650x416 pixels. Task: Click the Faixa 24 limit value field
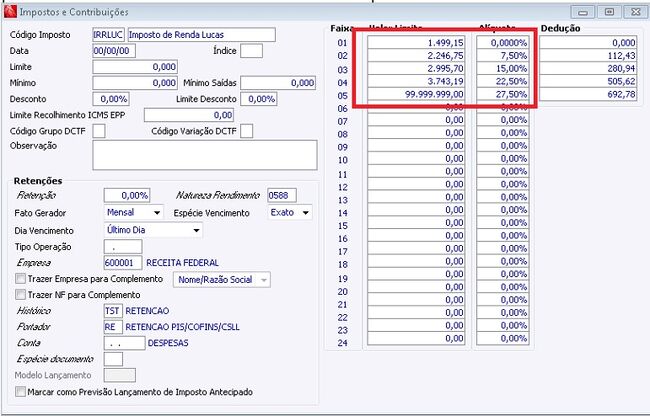[x=416, y=338]
